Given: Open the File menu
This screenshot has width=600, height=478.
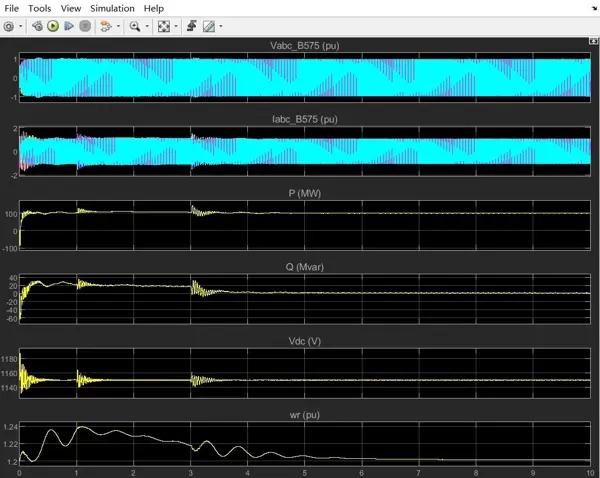Looking at the screenshot, I should (12, 8).
